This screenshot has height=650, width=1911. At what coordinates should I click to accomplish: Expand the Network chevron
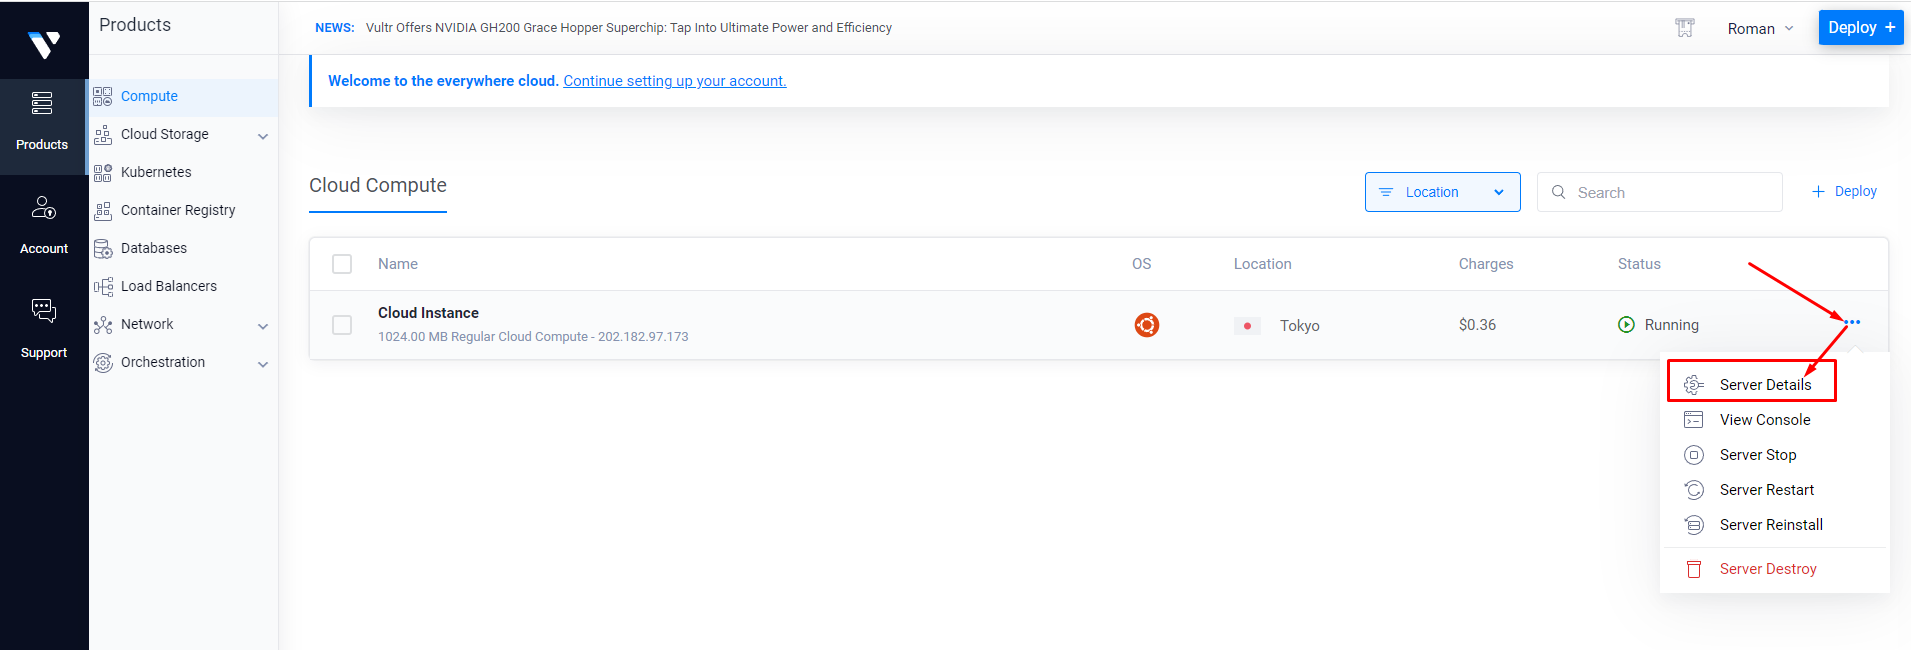click(263, 326)
